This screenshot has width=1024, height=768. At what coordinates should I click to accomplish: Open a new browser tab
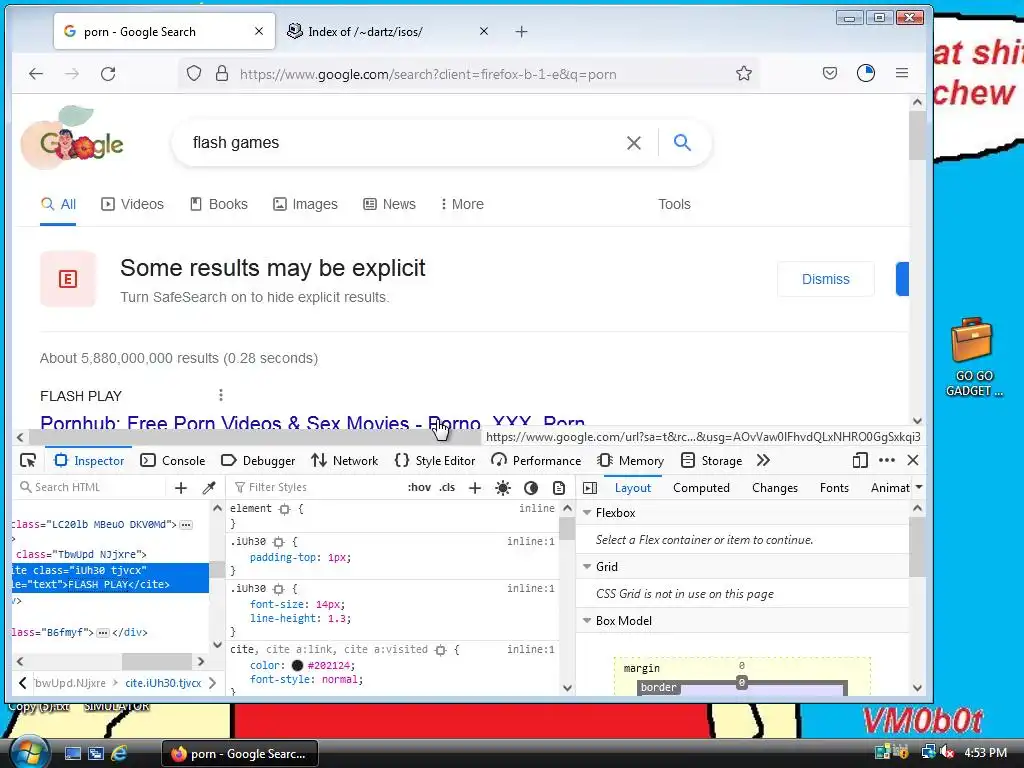(x=521, y=31)
